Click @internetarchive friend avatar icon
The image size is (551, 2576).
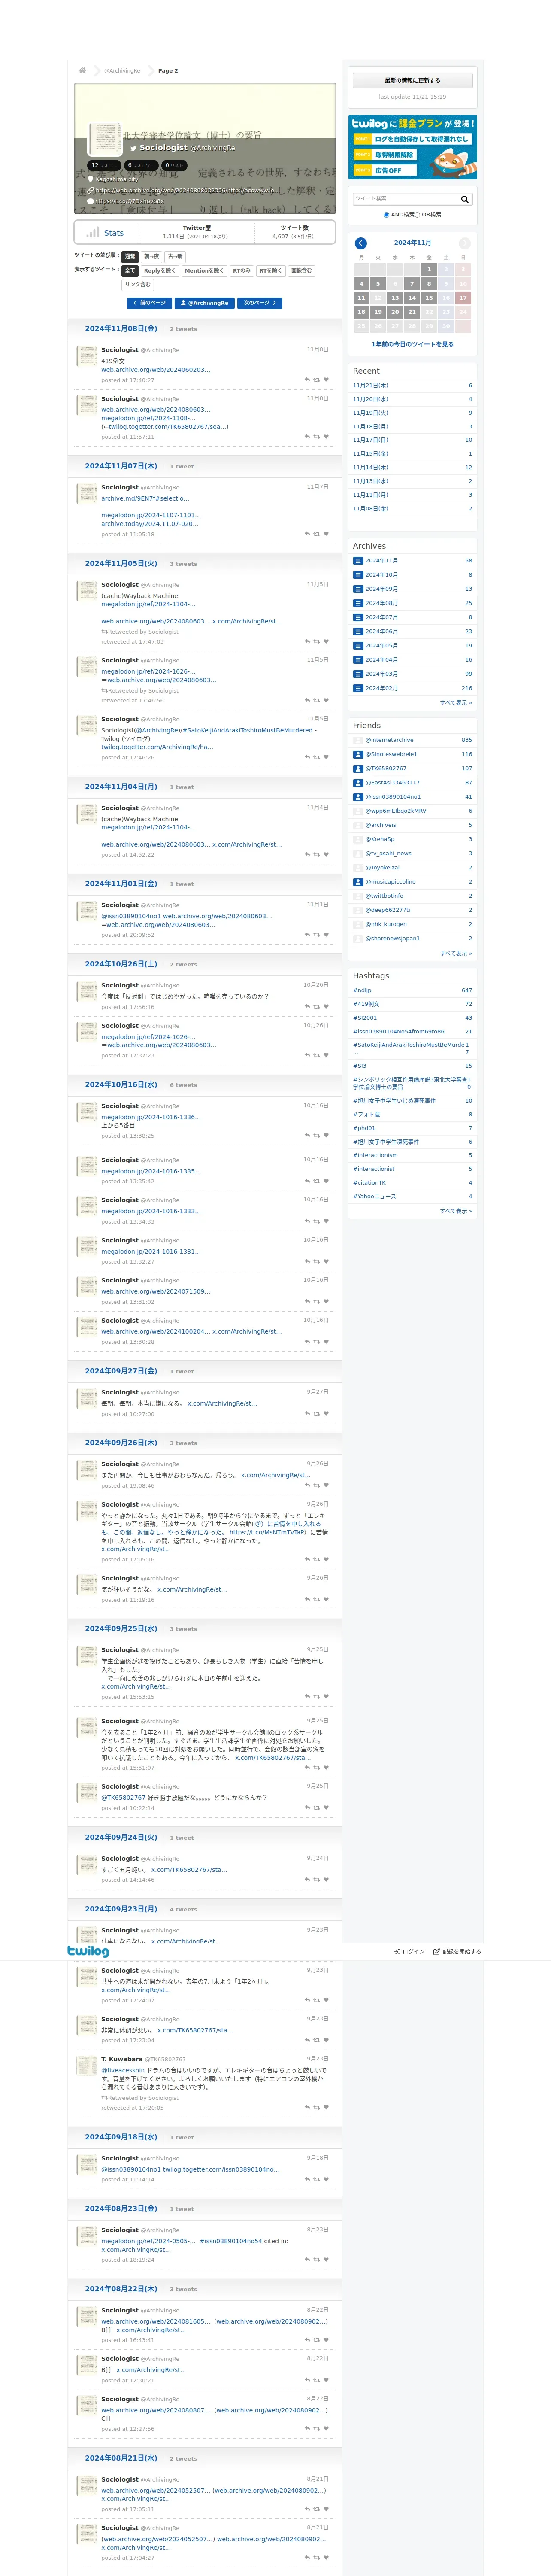pyautogui.click(x=358, y=740)
